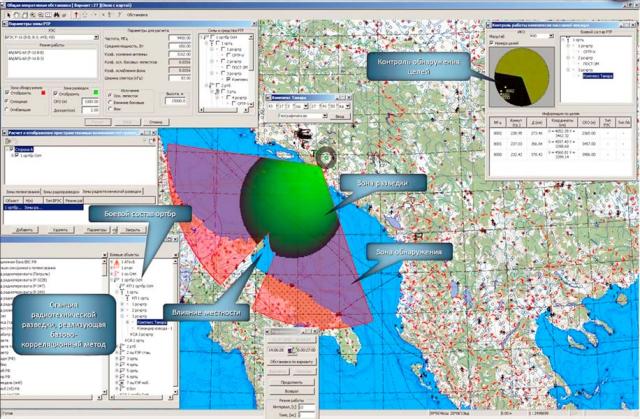Viewport: 640px width, 419px height.
Task: Check the 1 ортбр ОсН box in Силы и средства РТР tree
Action: click(212, 37)
